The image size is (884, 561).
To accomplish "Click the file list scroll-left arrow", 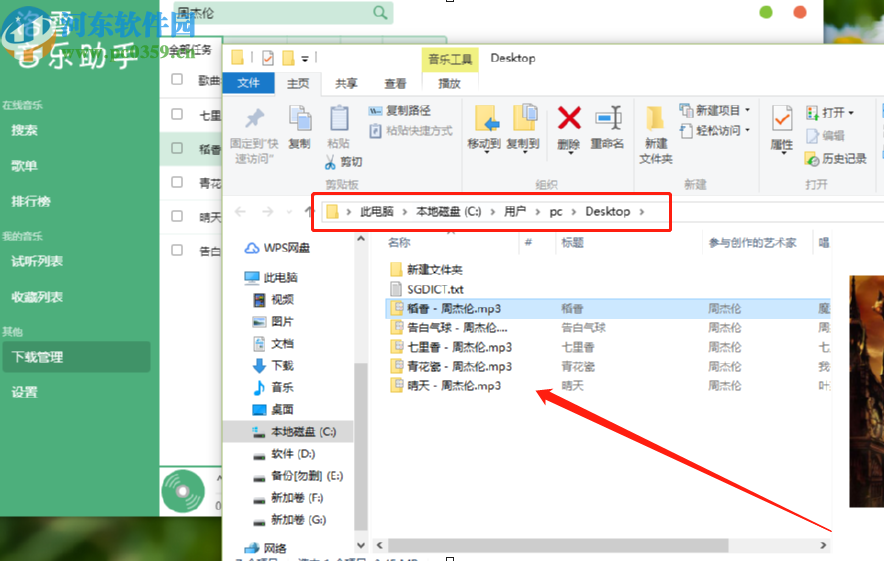I will (x=379, y=545).
